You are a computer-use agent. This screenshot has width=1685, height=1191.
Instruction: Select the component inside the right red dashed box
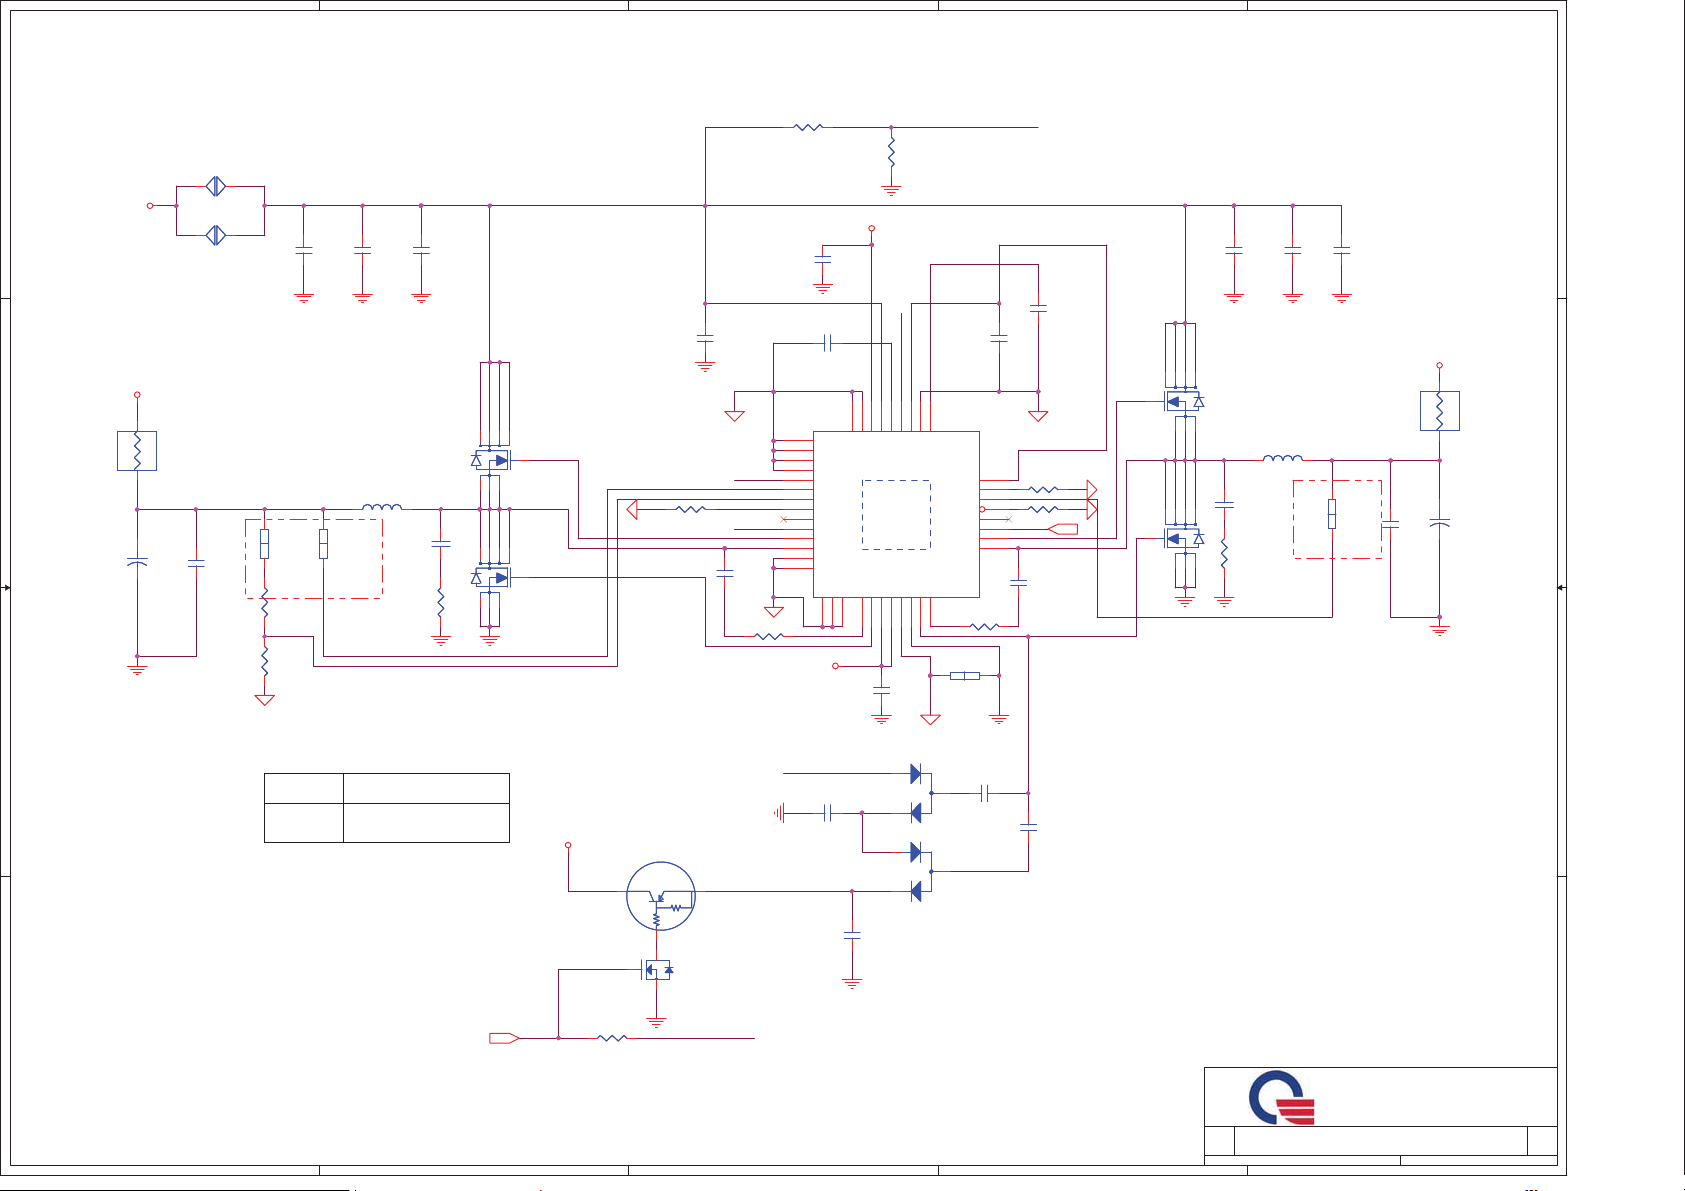1332,514
